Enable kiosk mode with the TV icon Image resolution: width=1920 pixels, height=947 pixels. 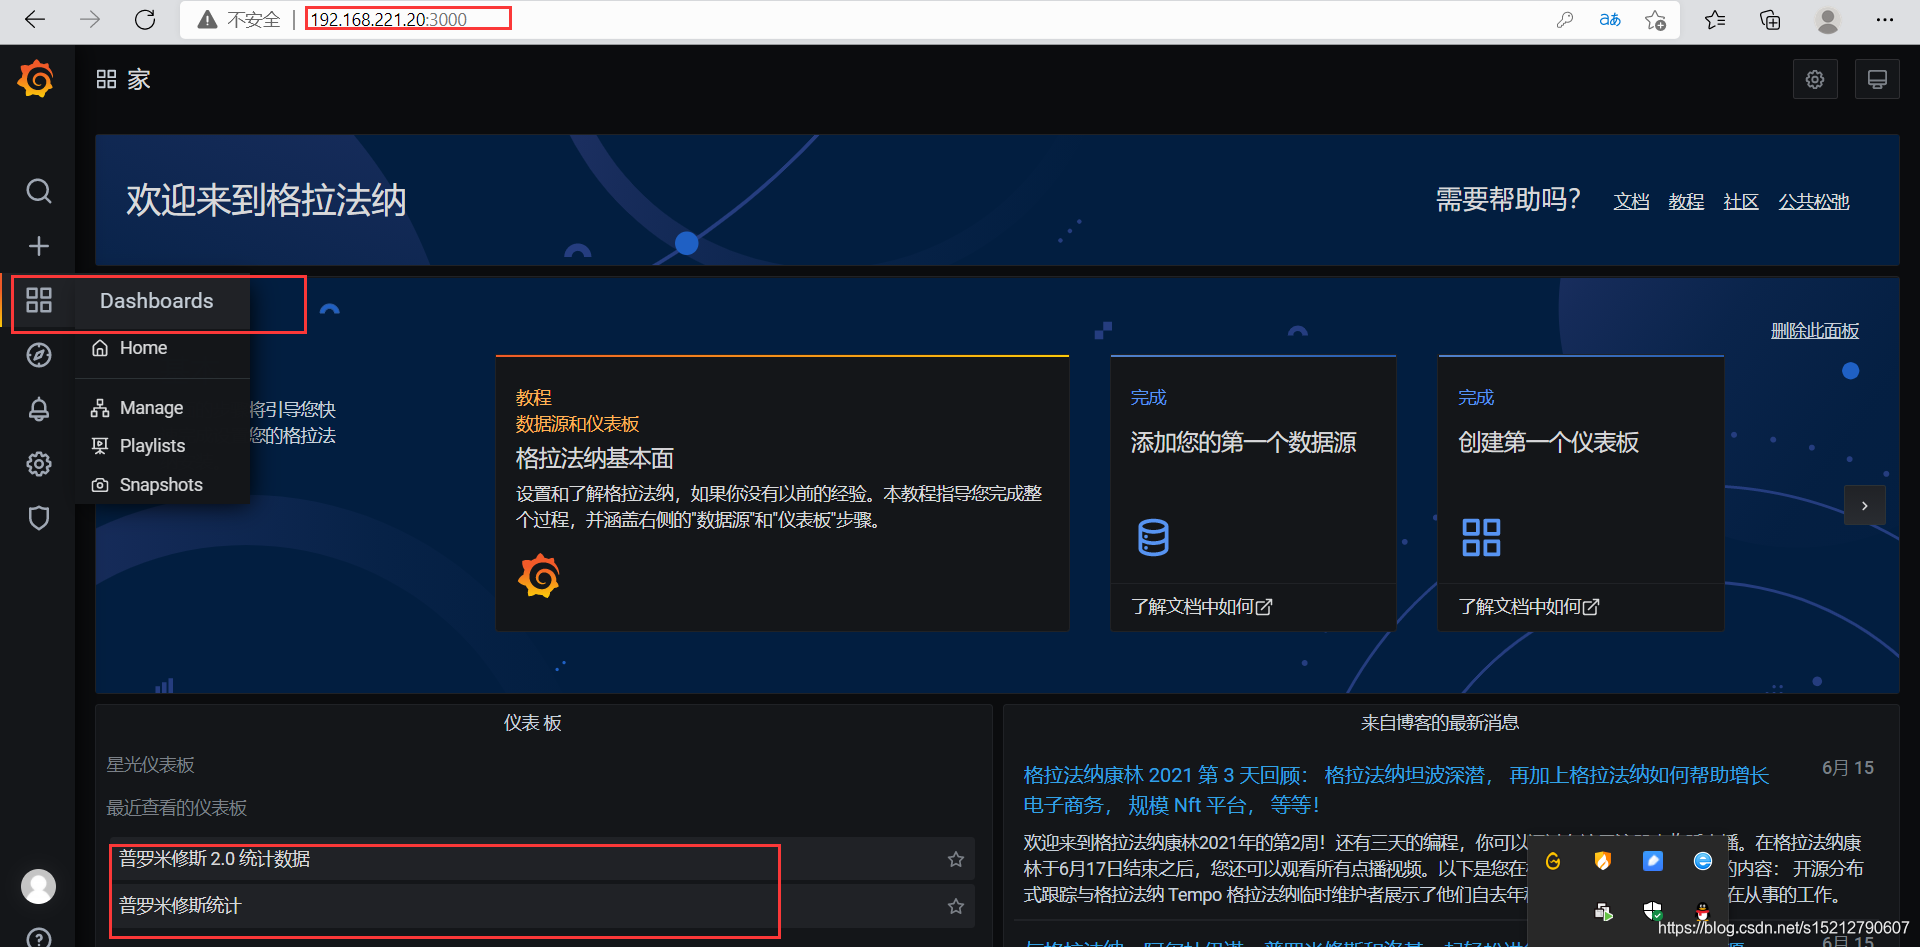pos(1877,78)
